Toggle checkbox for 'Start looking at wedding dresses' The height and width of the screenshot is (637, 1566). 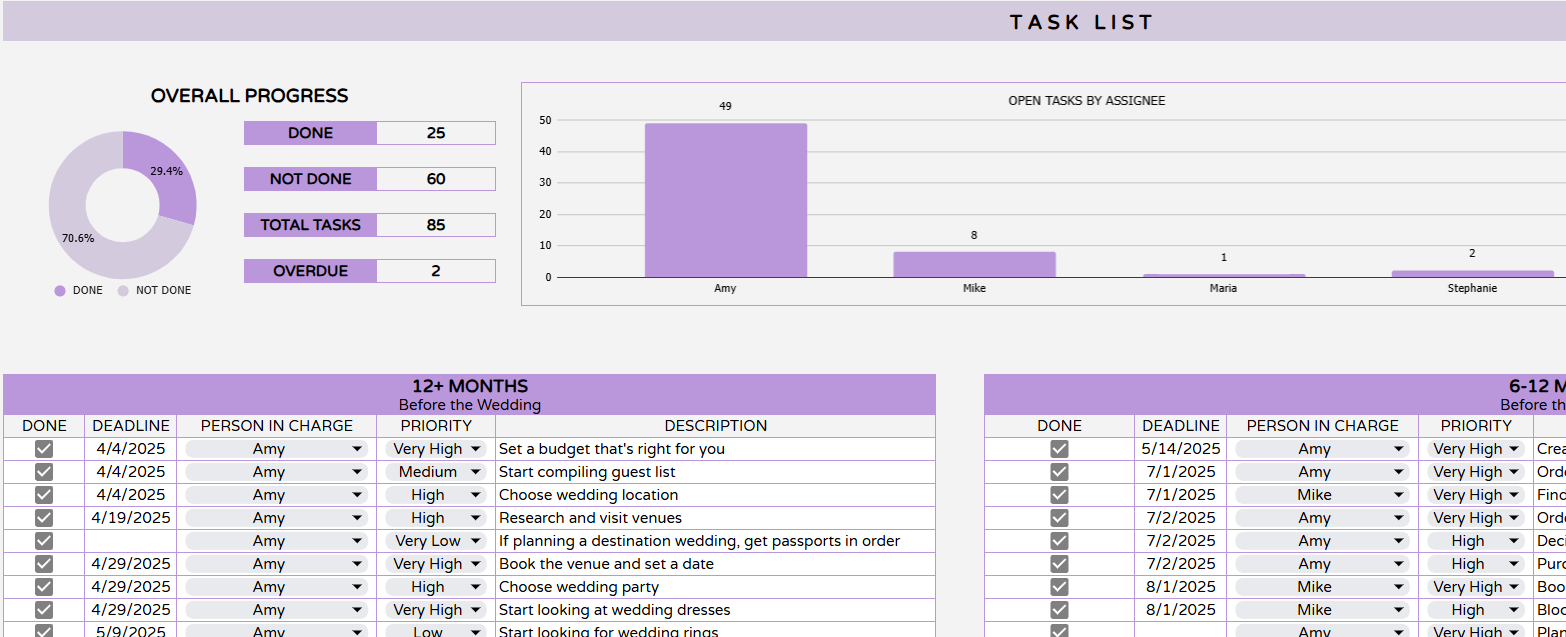(x=44, y=610)
